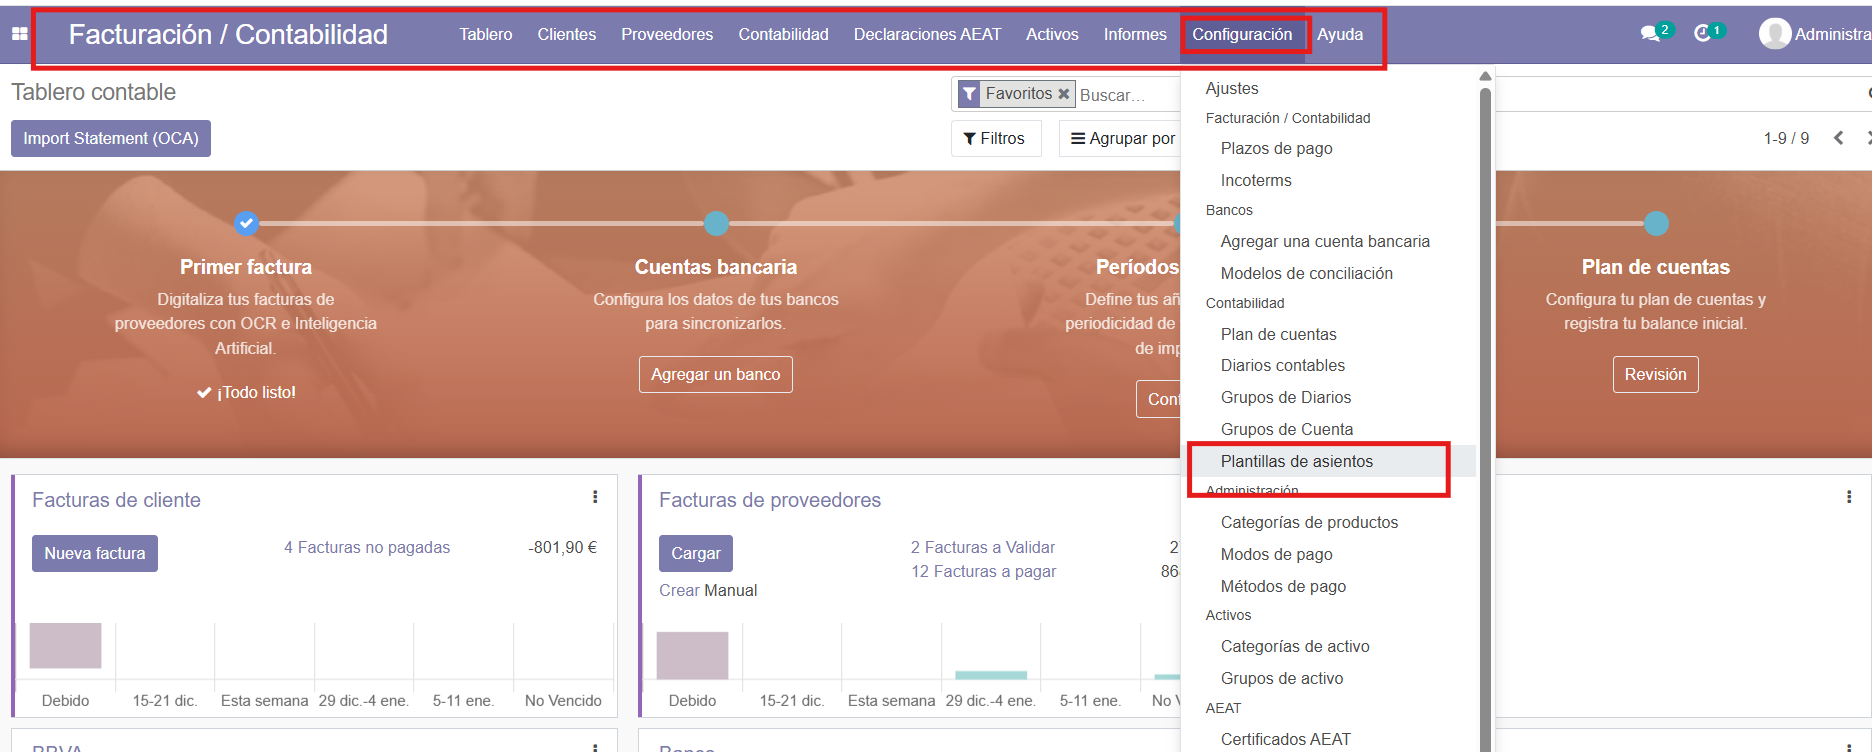Open the 4 Facturas no pagadas link
Viewport: 1872px width, 752px height.
367,547
